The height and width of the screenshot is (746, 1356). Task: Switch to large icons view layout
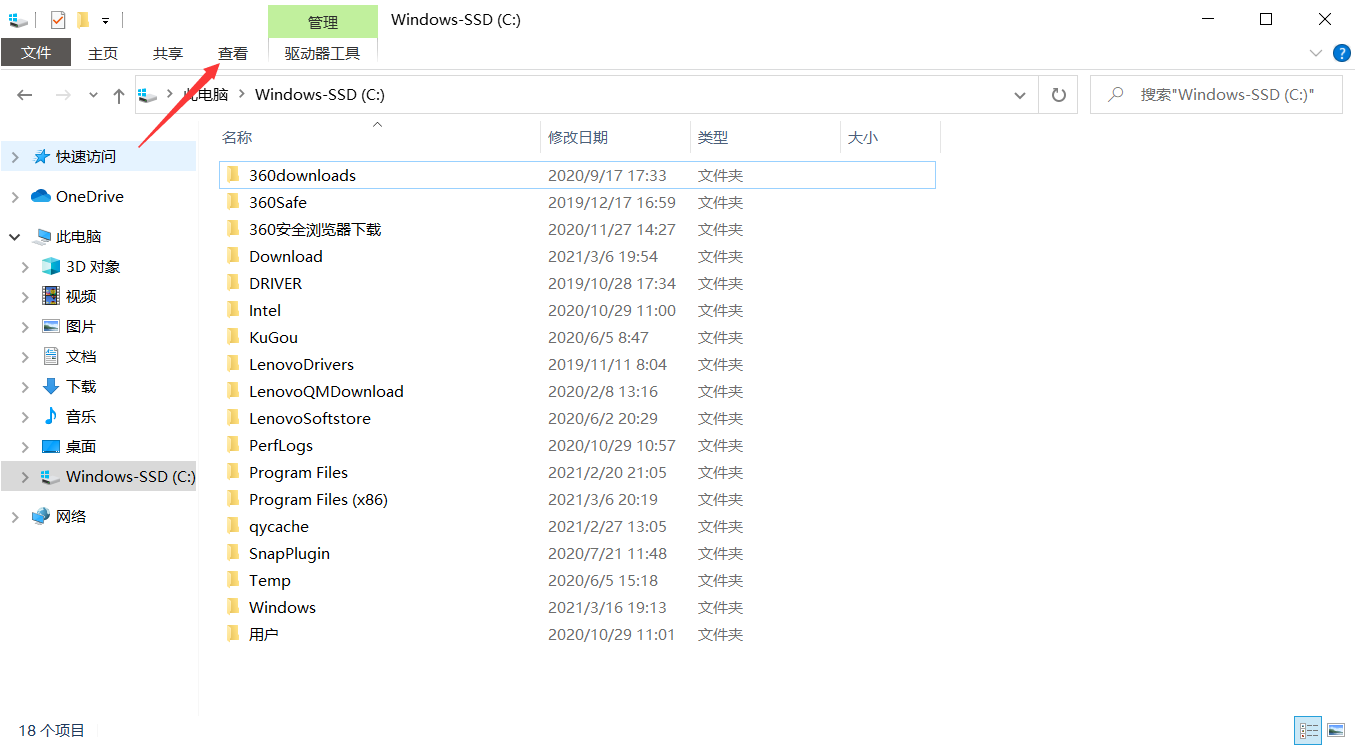pyautogui.click(x=1335, y=731)
